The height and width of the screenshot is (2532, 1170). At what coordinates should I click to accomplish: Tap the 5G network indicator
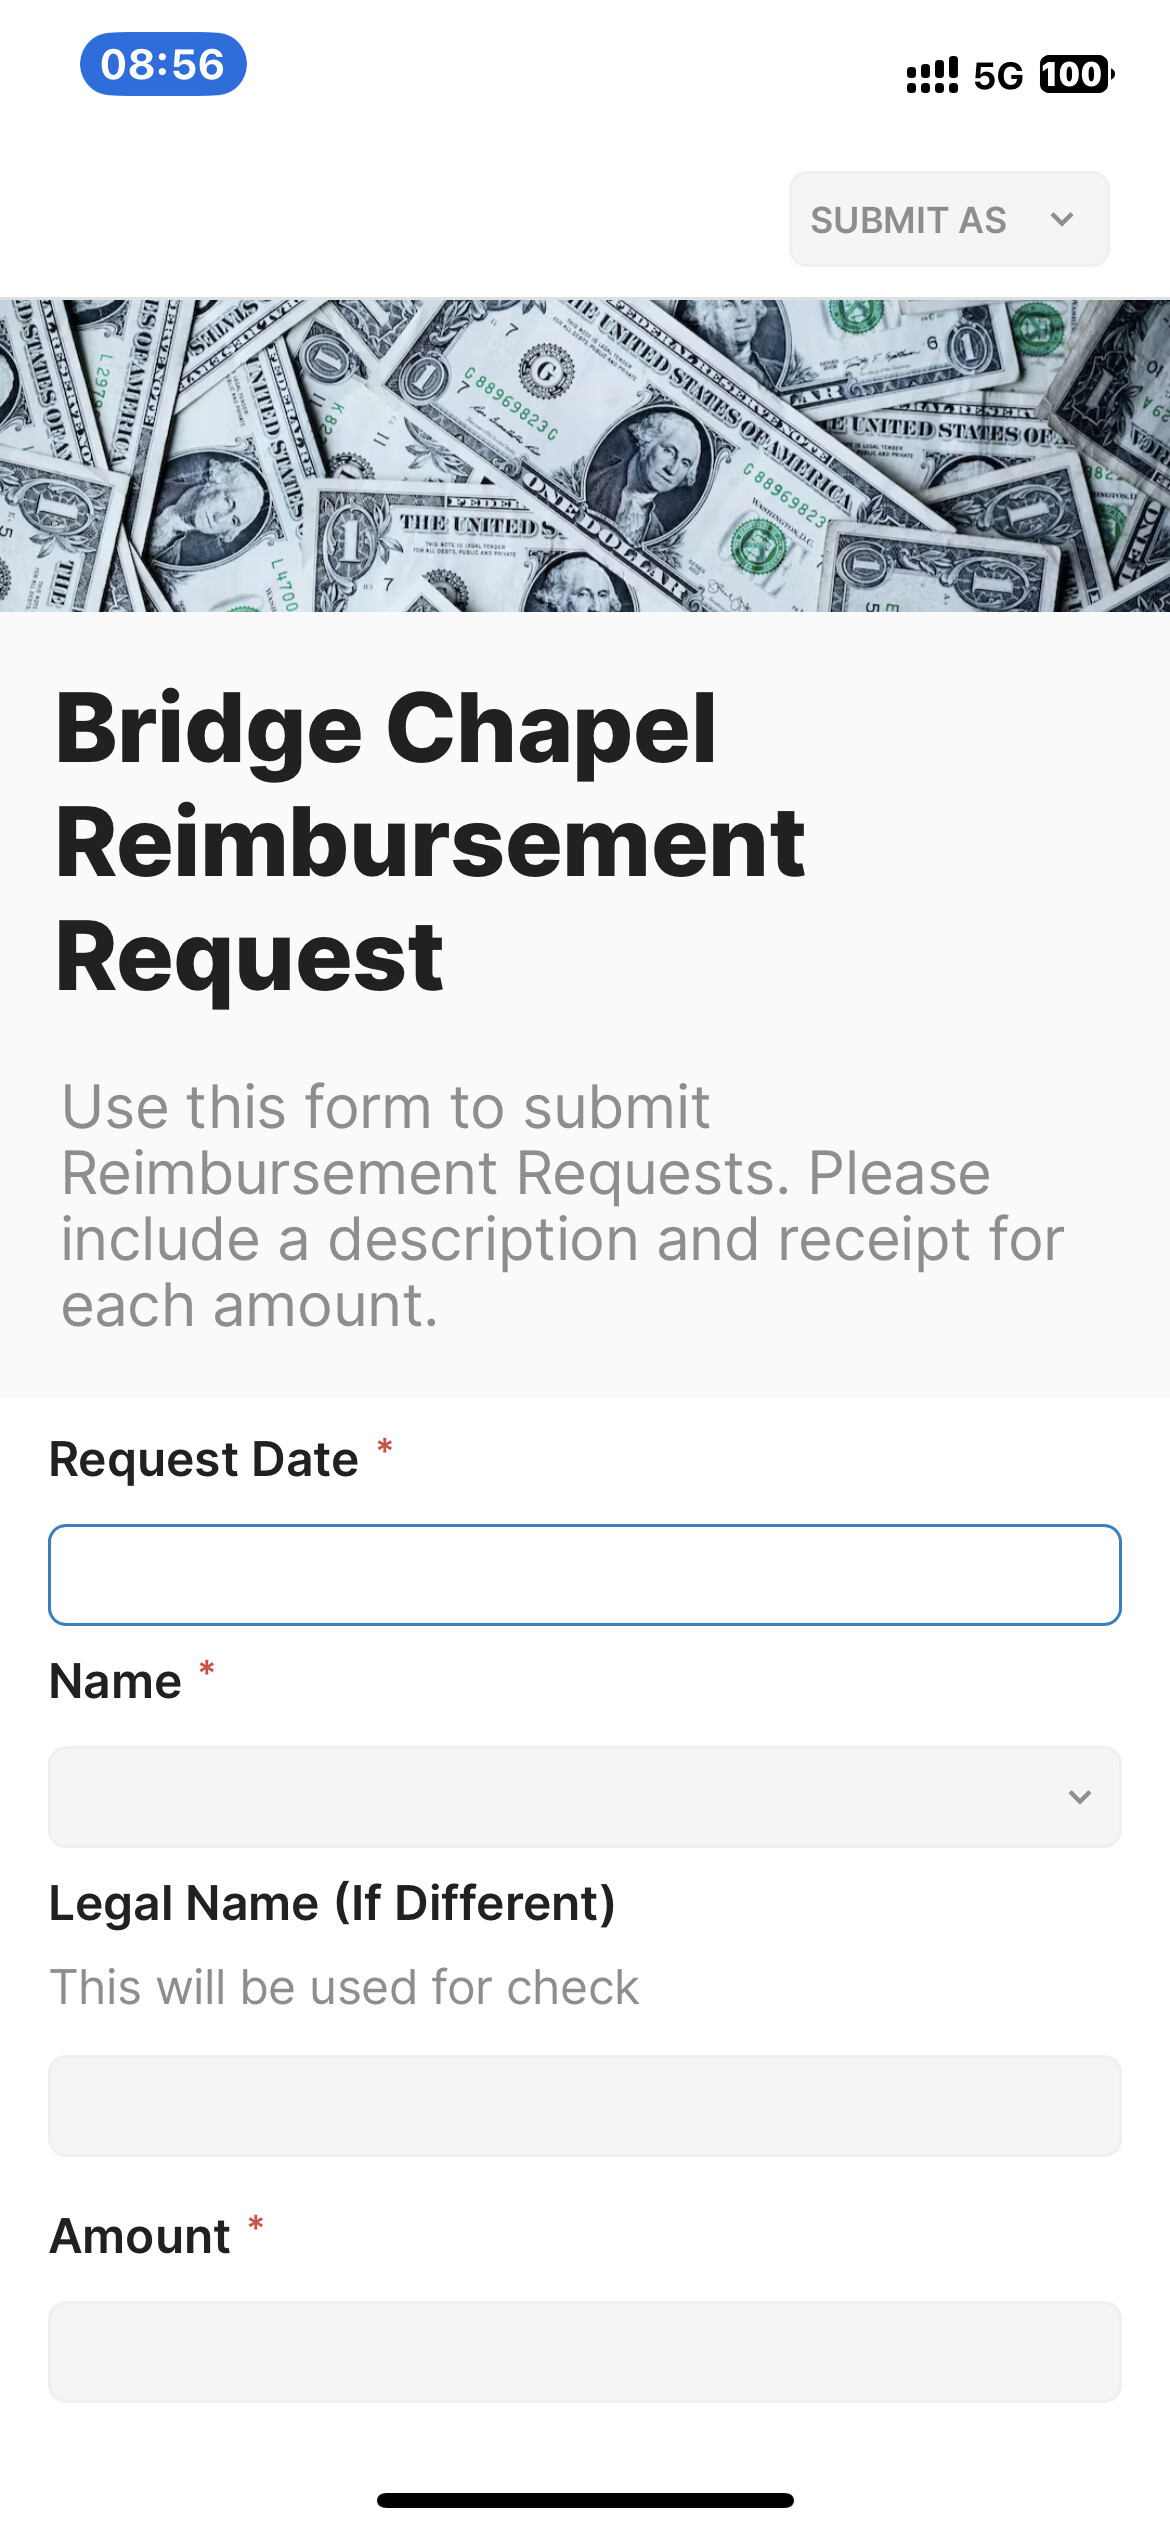click(x=998, y=76)
